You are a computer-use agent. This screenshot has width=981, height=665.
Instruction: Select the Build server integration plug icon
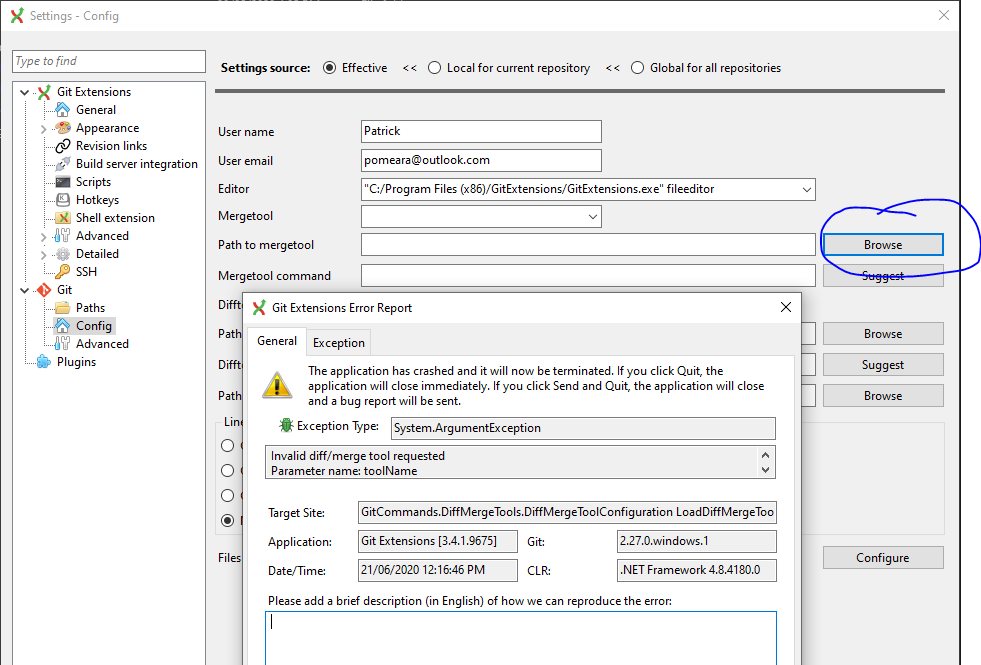(60, 163)
